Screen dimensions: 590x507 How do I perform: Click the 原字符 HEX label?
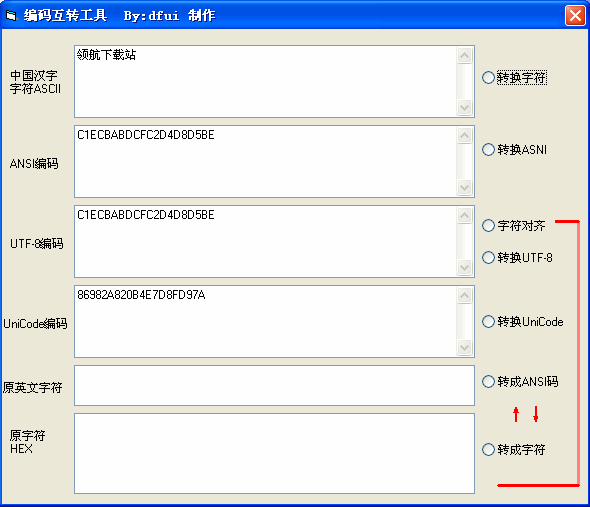tap(27, 442)
